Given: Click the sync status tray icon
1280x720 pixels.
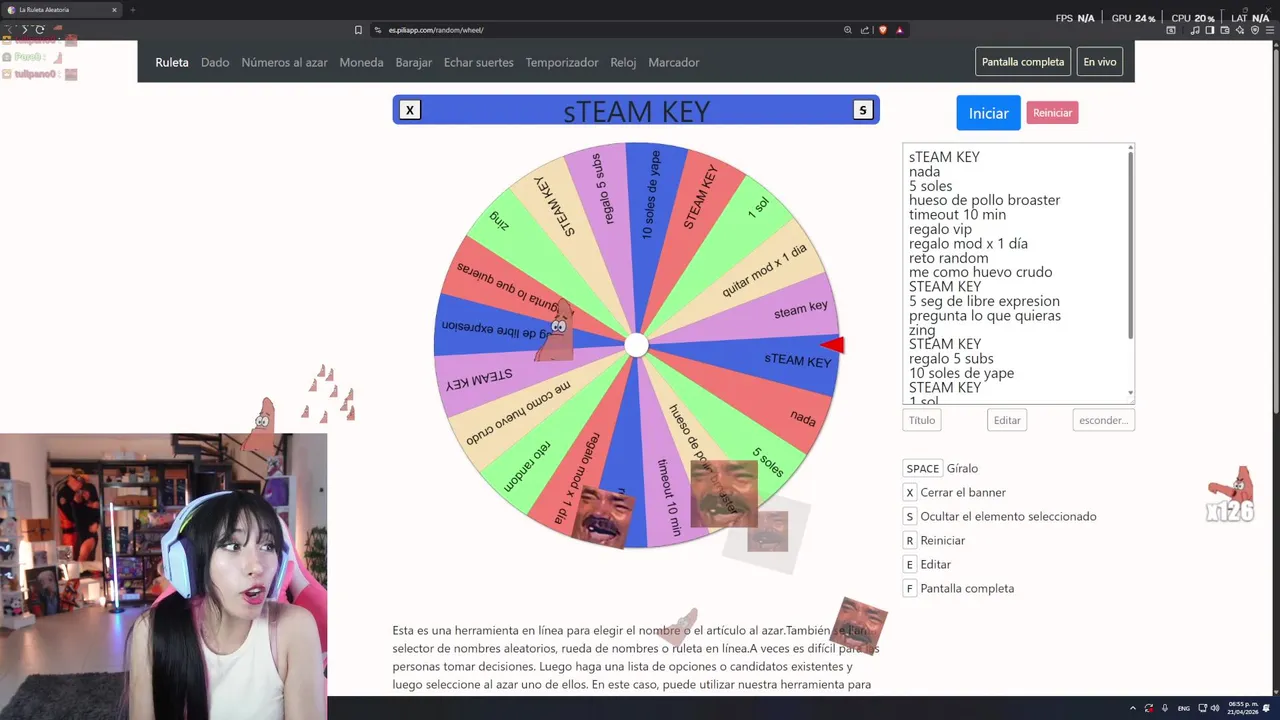Looking at the screenshot, I should 1149,708.
